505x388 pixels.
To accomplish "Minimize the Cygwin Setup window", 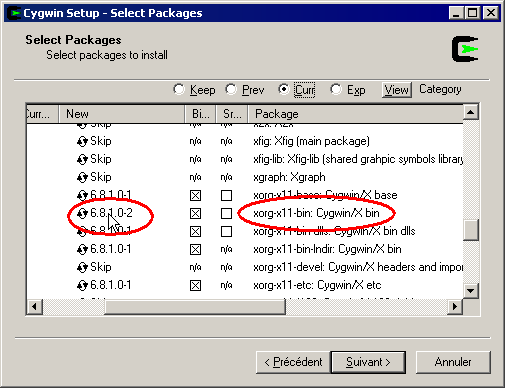I will [456, 13].
